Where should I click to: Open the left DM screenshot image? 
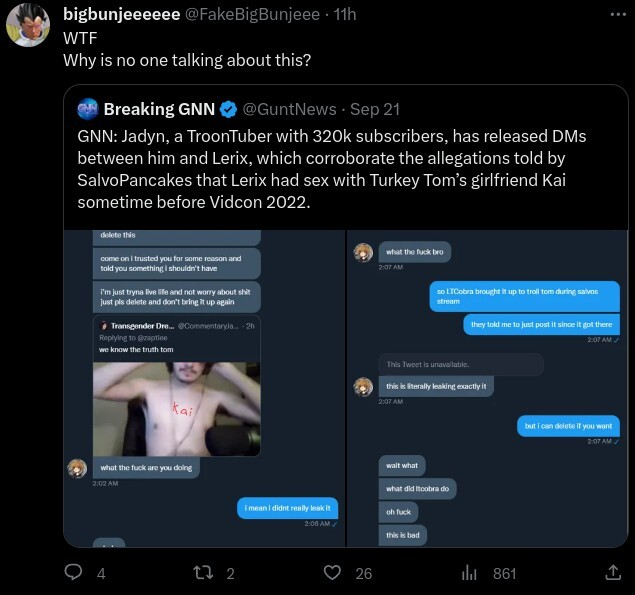(205, 388)
